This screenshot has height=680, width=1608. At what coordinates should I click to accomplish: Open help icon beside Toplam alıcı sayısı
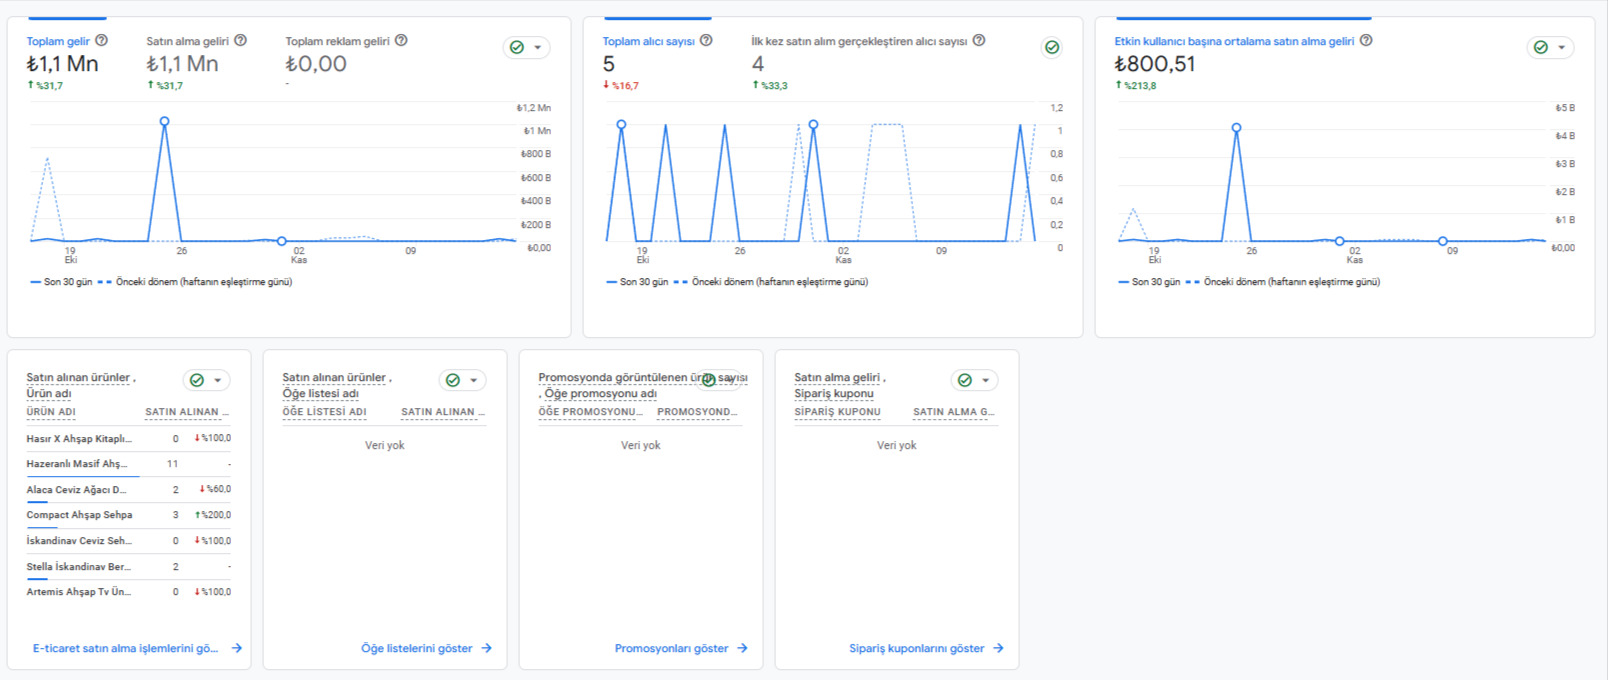click(706, 41)
